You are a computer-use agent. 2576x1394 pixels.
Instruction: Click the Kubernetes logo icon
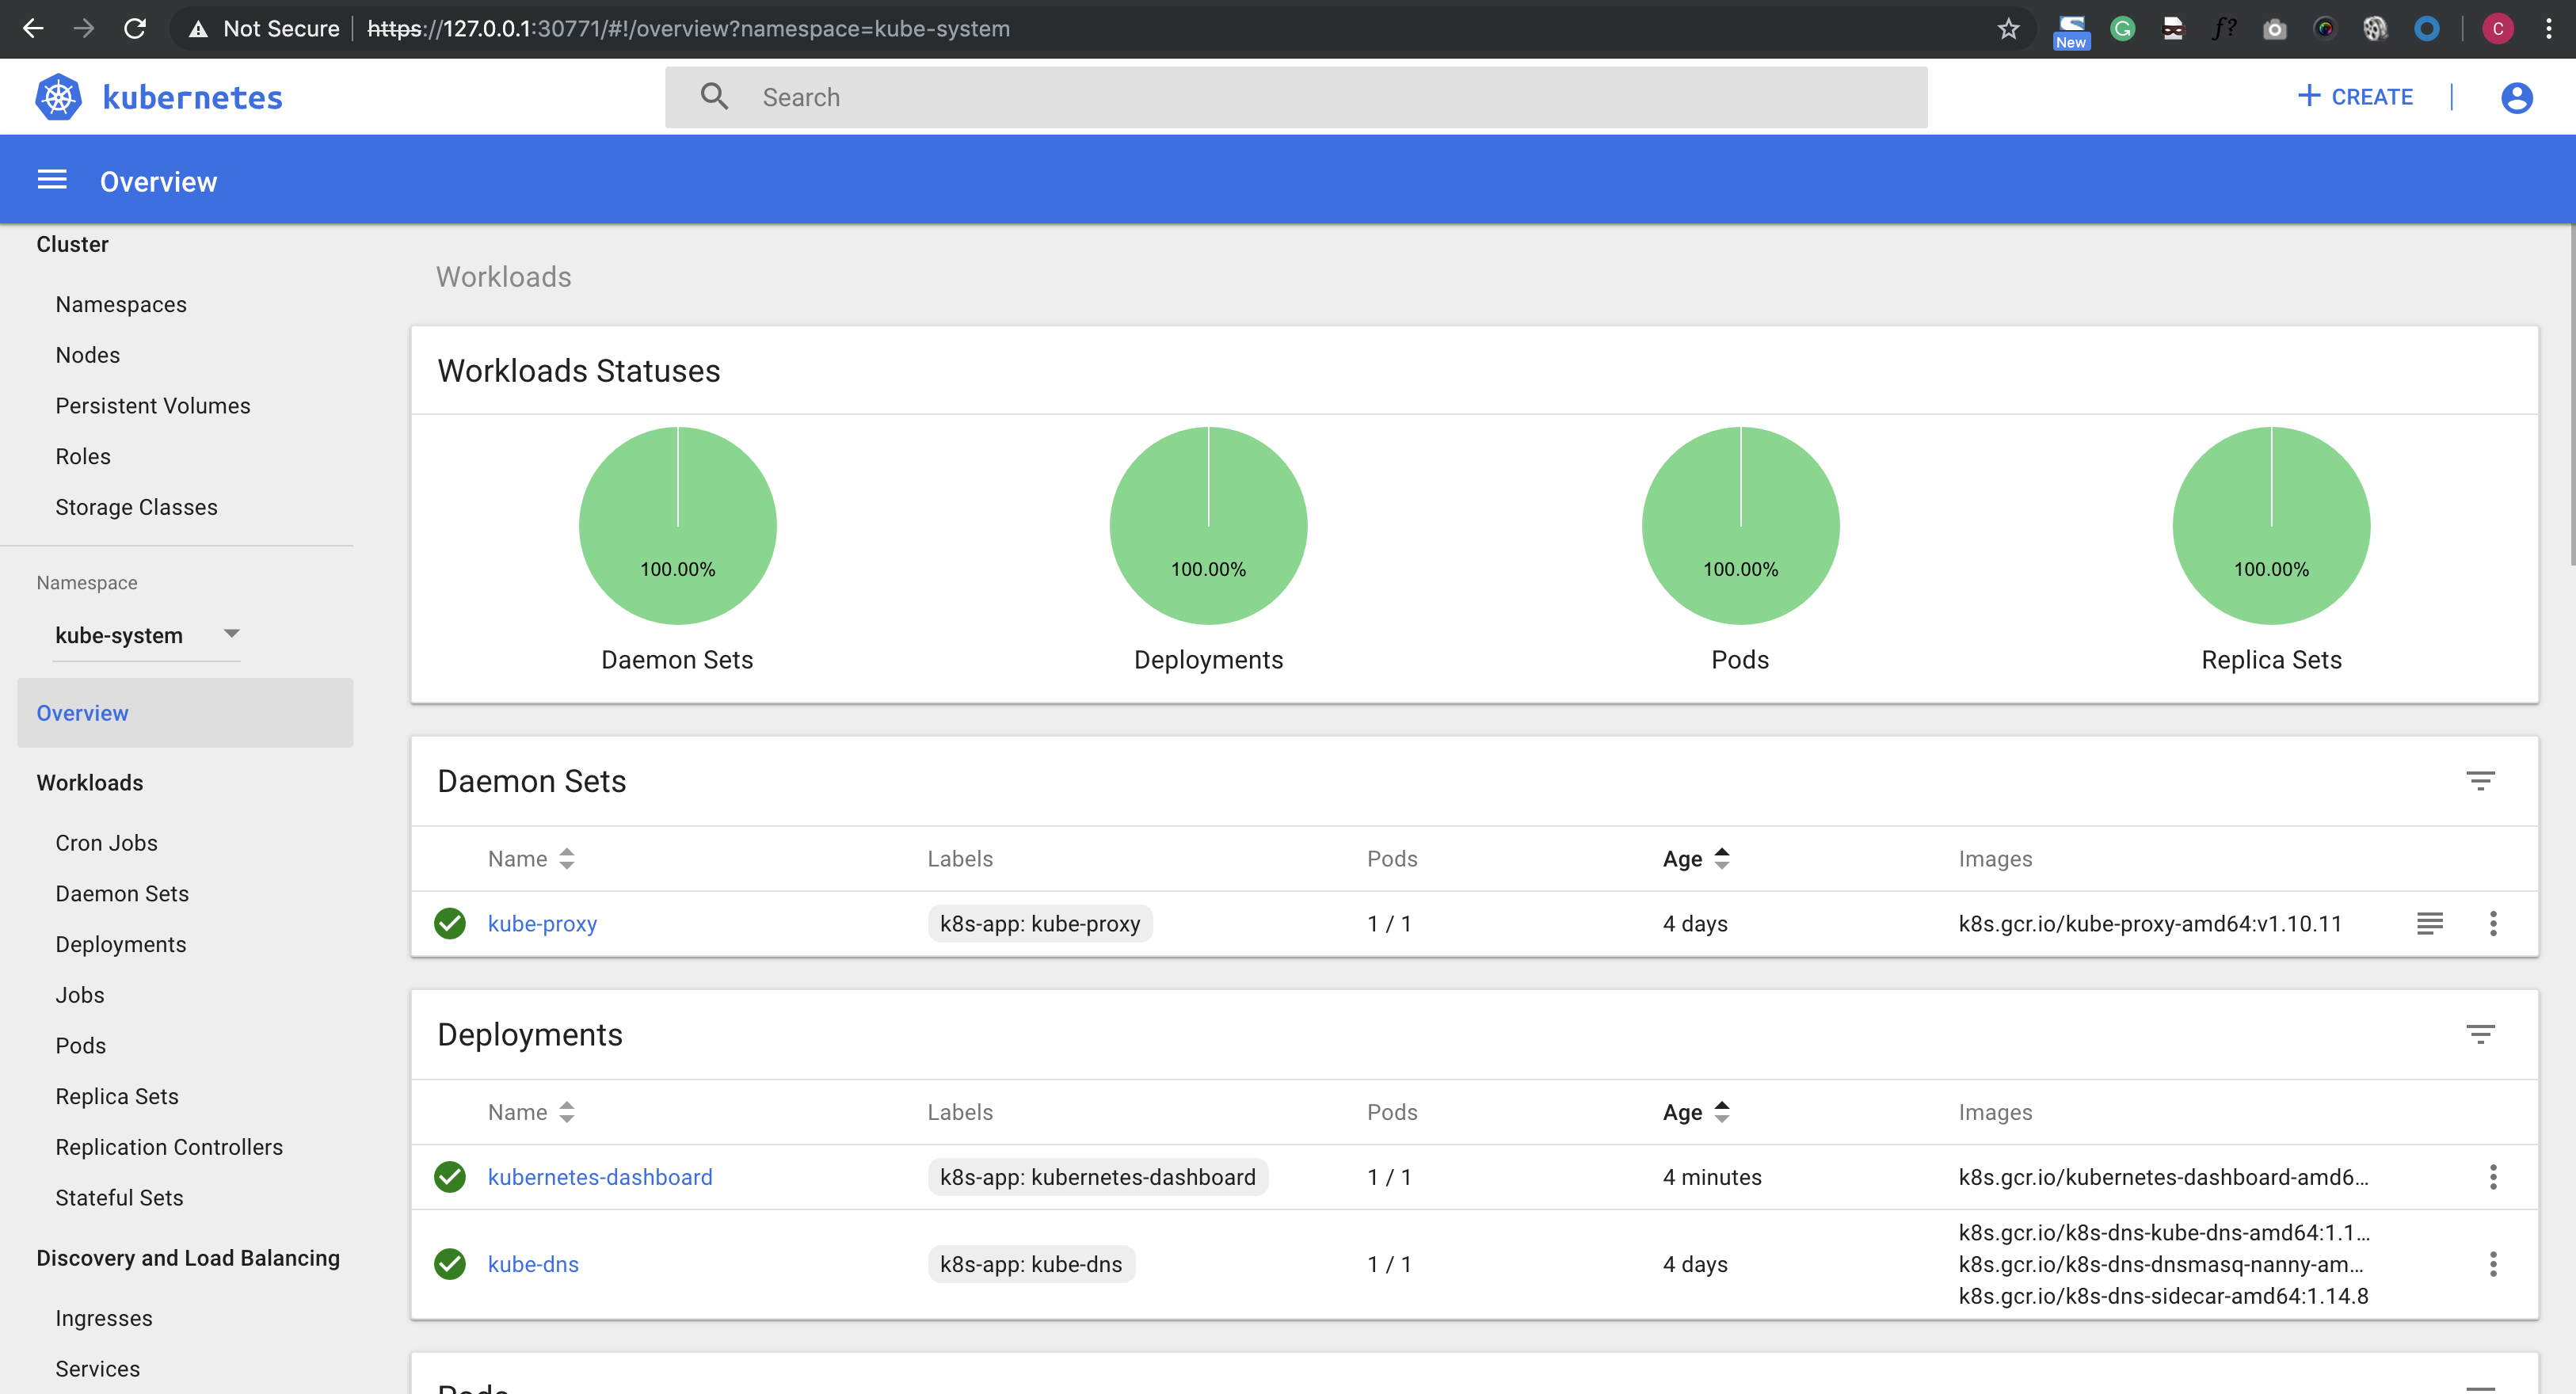(x=59, y=97)
